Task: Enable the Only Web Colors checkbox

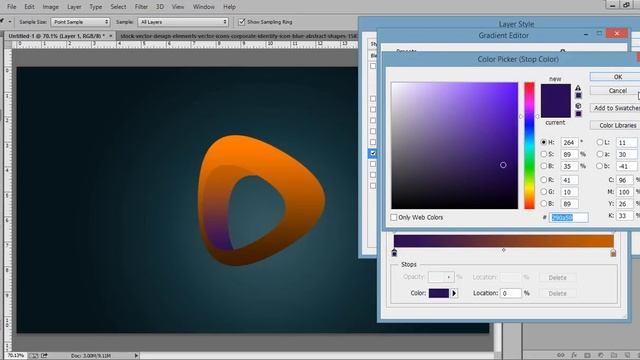Action: (x=394, y=218)
